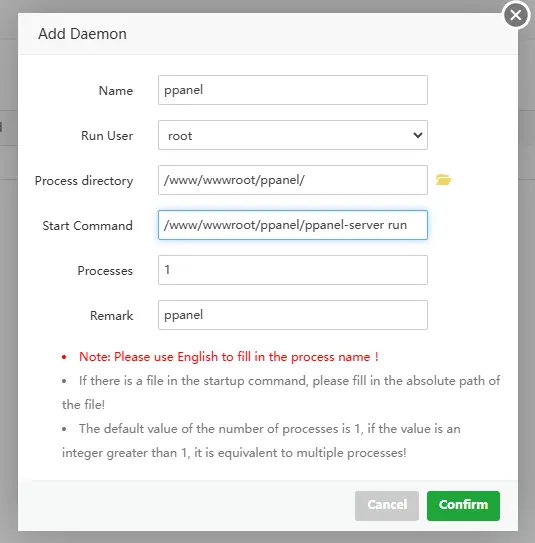Click the Start Command input field
Viewport: 535px width, 543px height.
click(x=293, y=225)
